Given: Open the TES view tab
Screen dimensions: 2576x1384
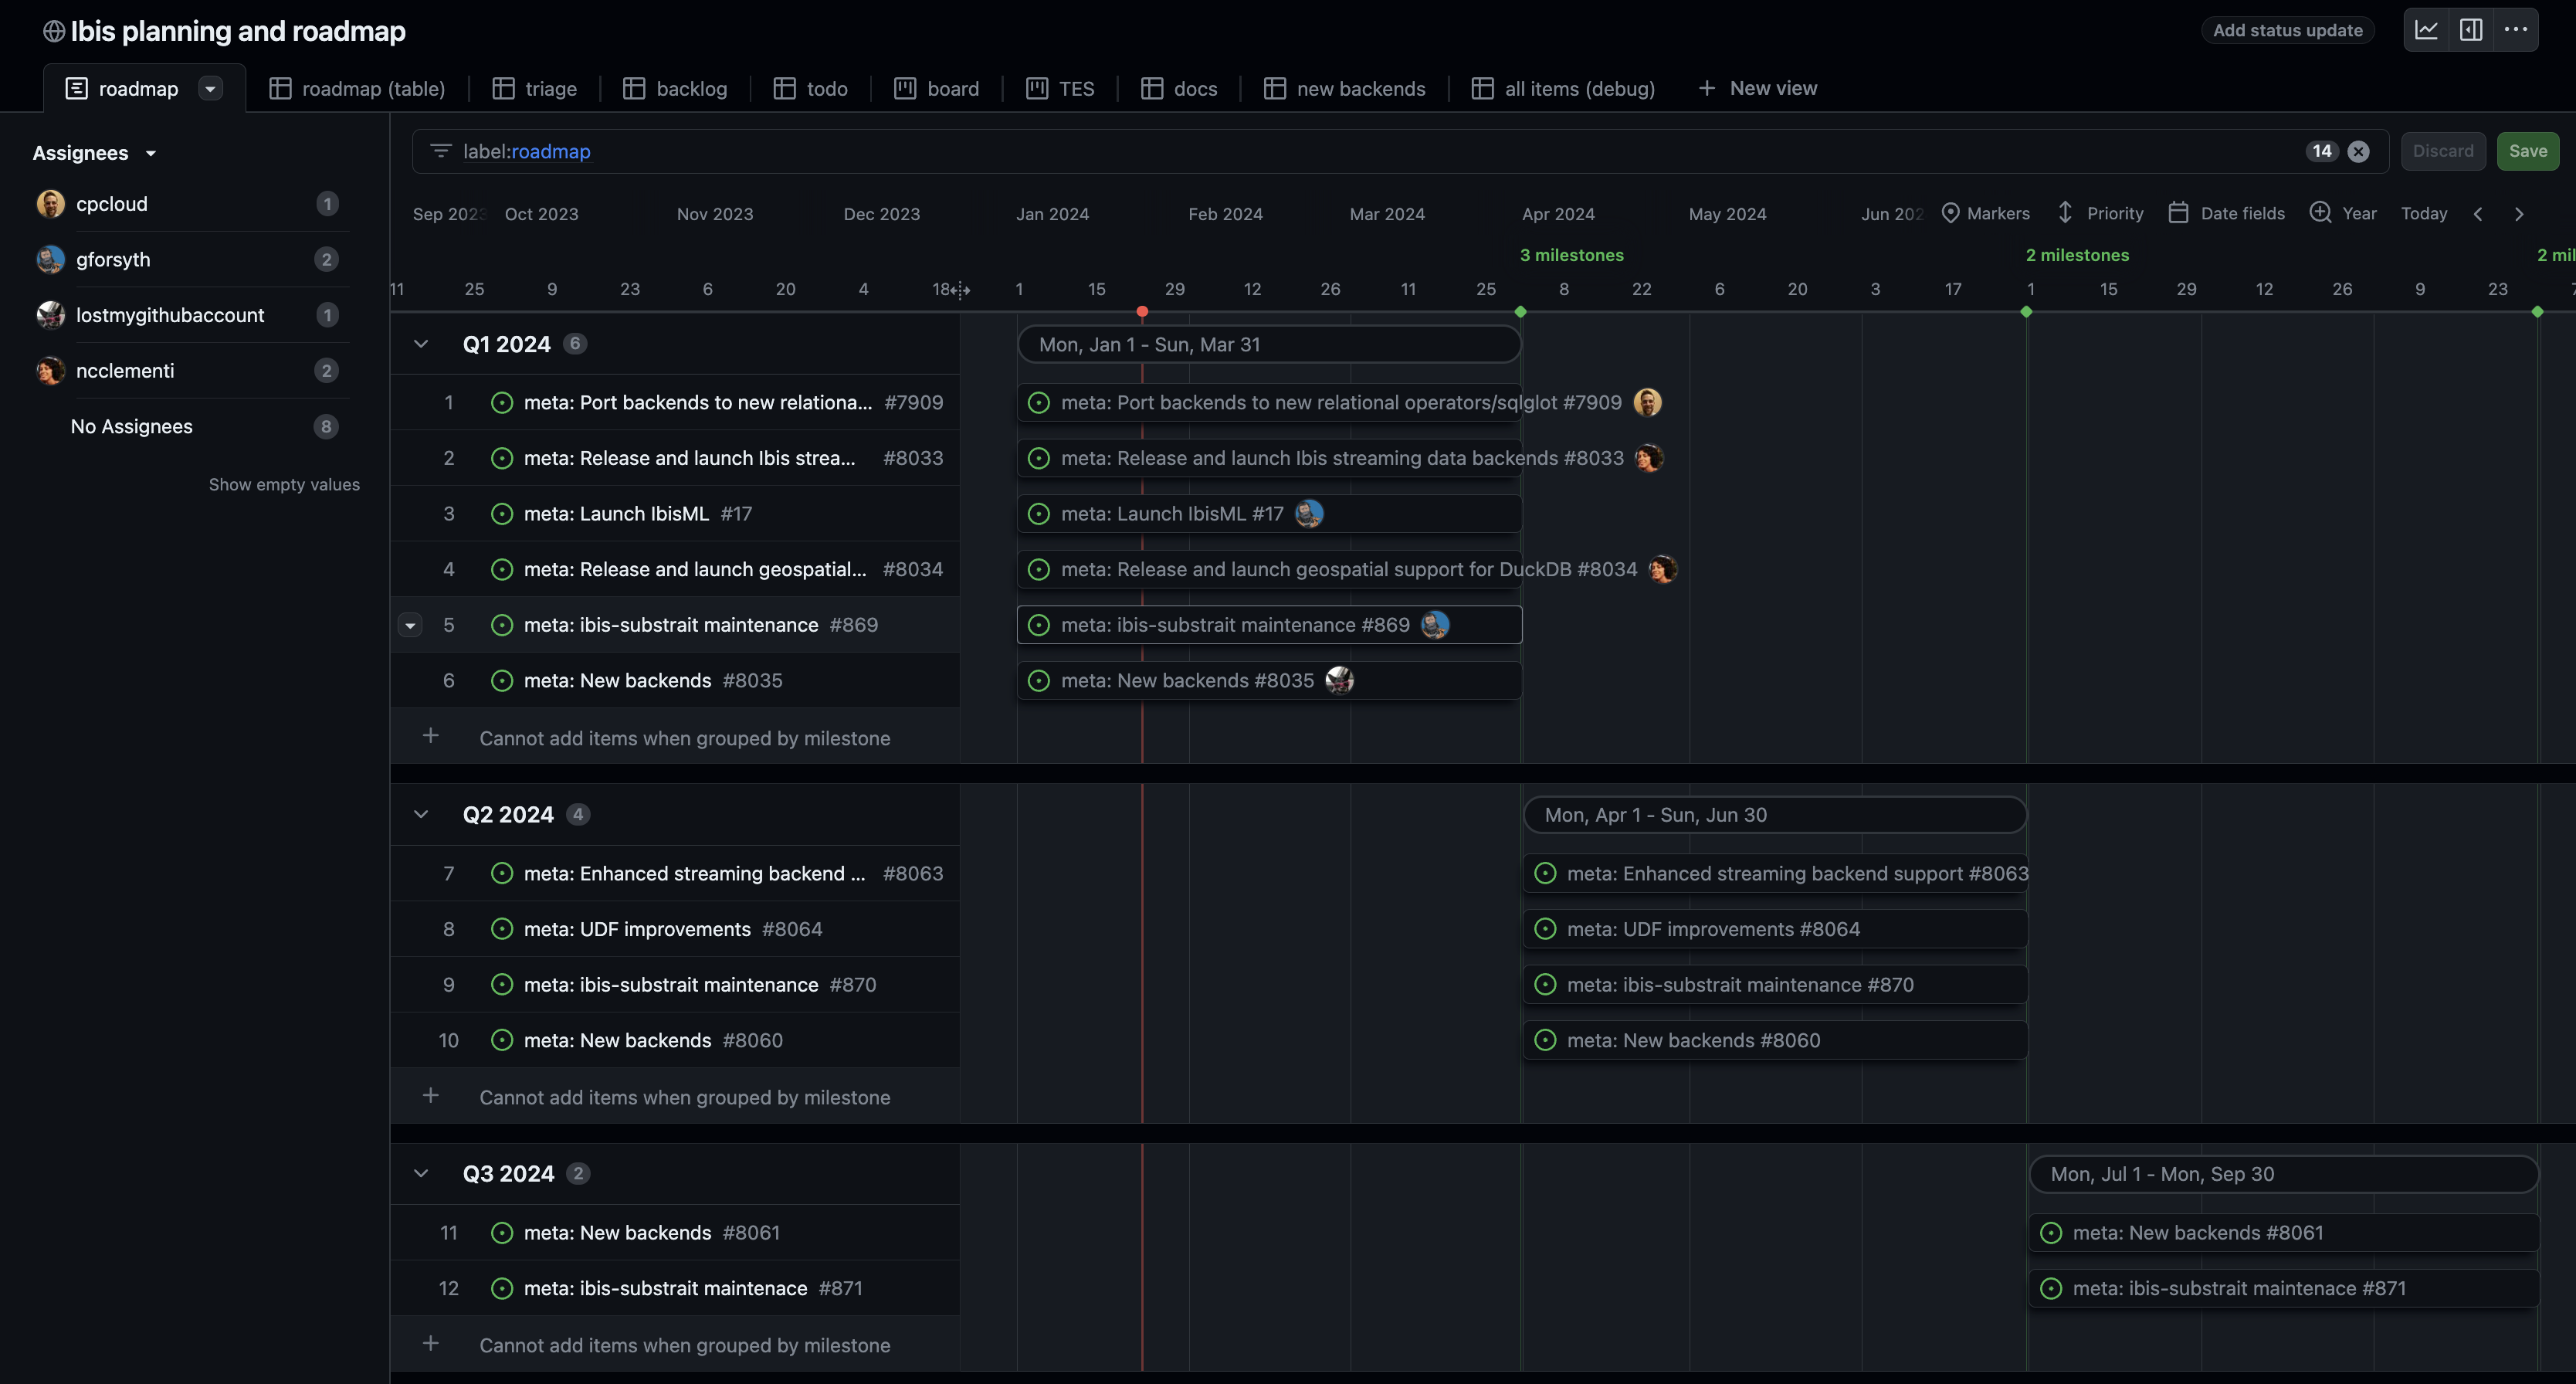Looking at the screenshot, I should (1060, 88).
